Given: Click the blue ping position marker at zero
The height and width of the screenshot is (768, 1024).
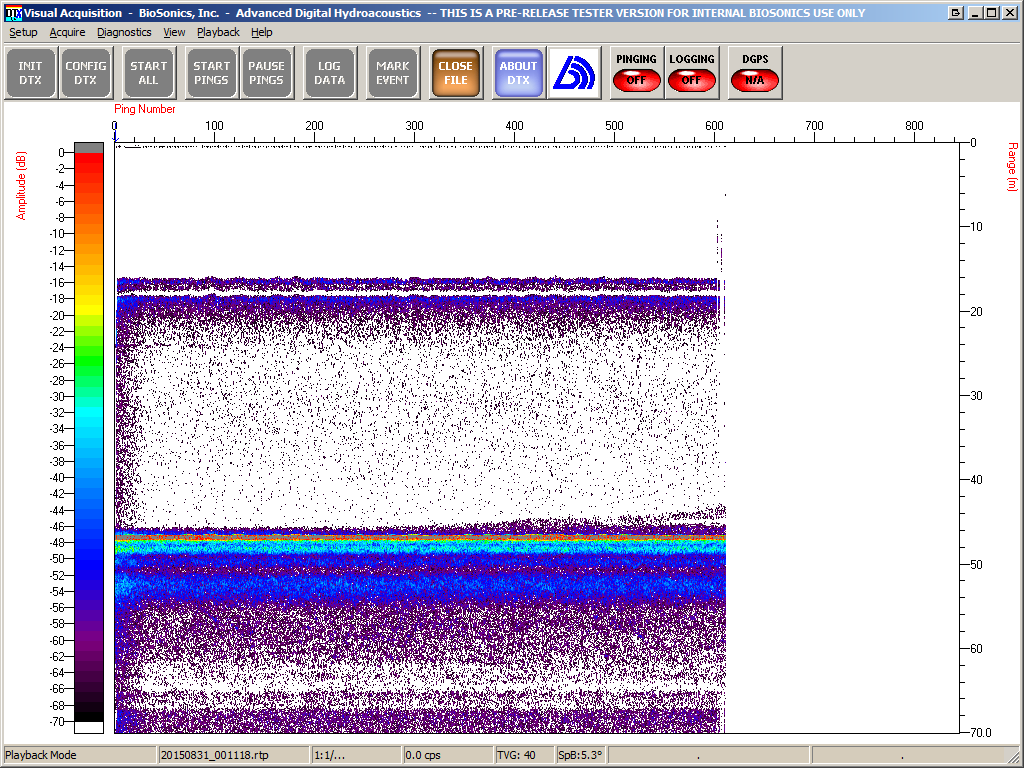Looking at the screenshot, I should tap(115, 135).
